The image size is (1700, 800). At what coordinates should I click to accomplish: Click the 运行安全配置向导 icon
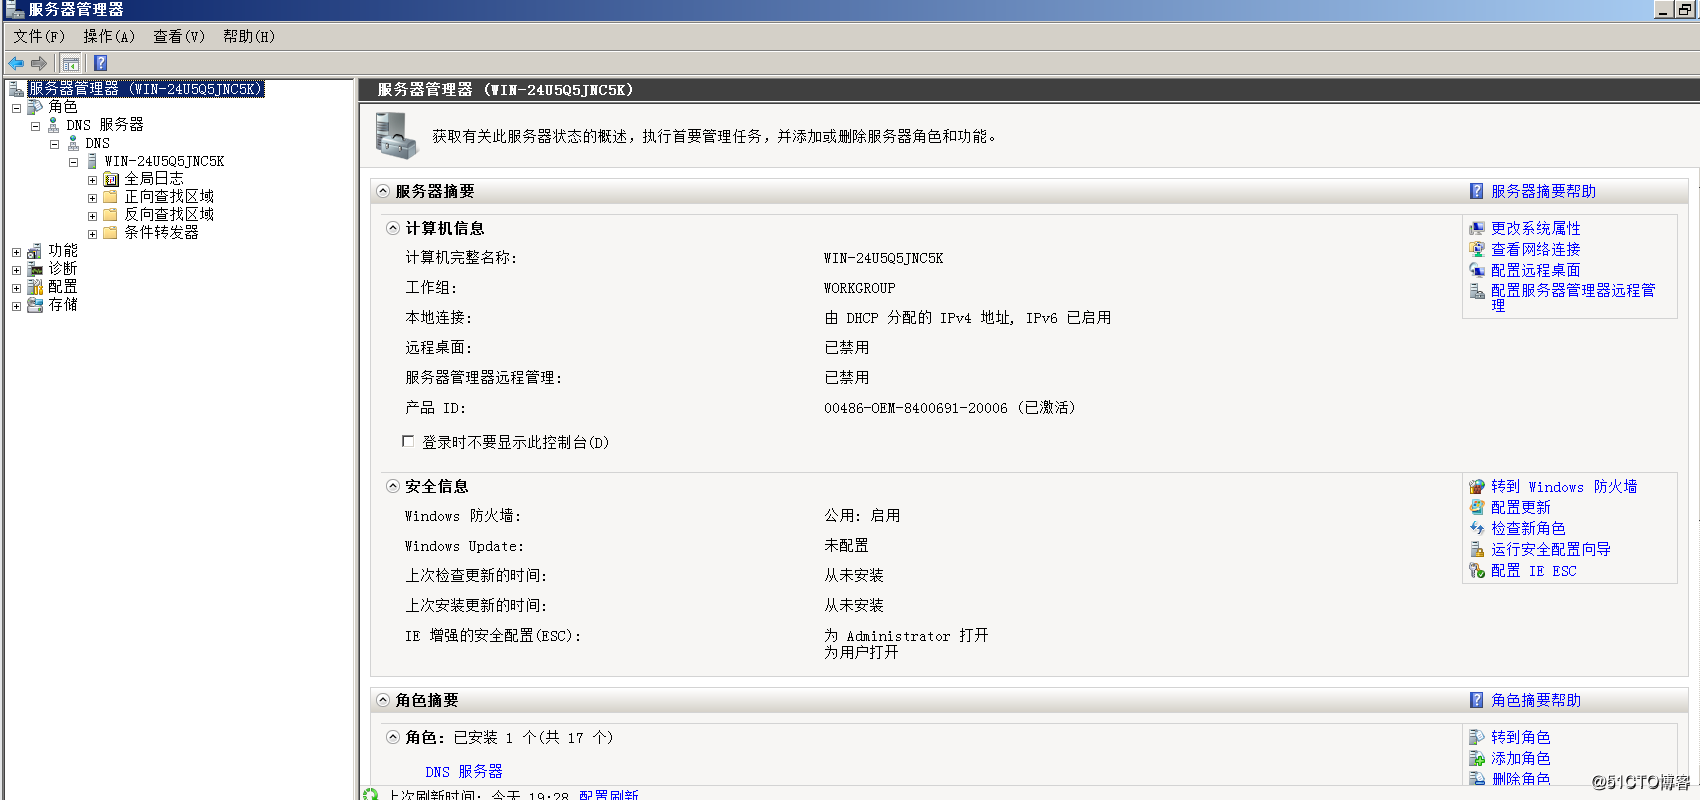(1477, 549)
